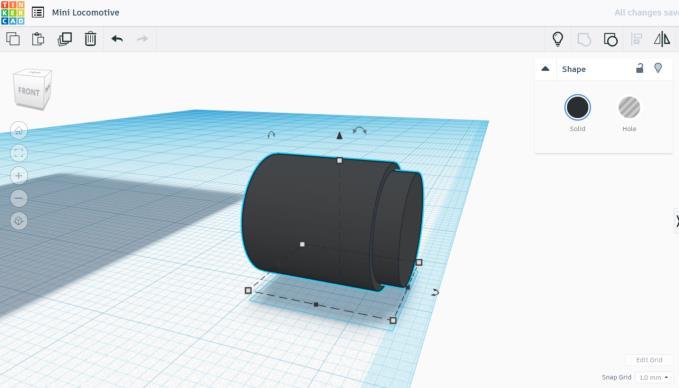Click the rotation handle near right corner
Screen dimensions: 679x388
click(x=435, y=292)
